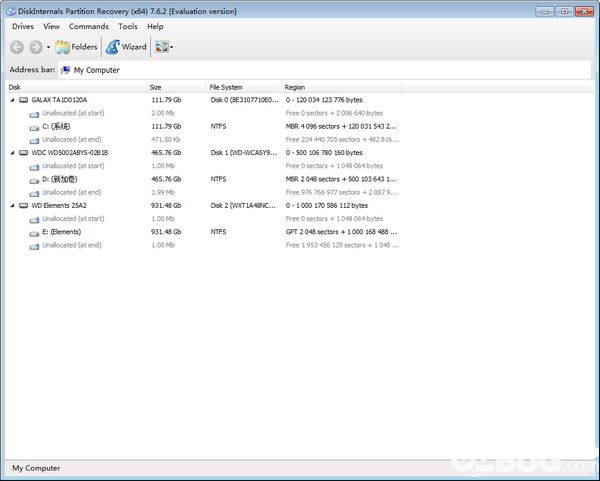Click the 'Disk 1 (WD-WCASY9...' cell
The image size is (600, 481).
tap(243, 153)
